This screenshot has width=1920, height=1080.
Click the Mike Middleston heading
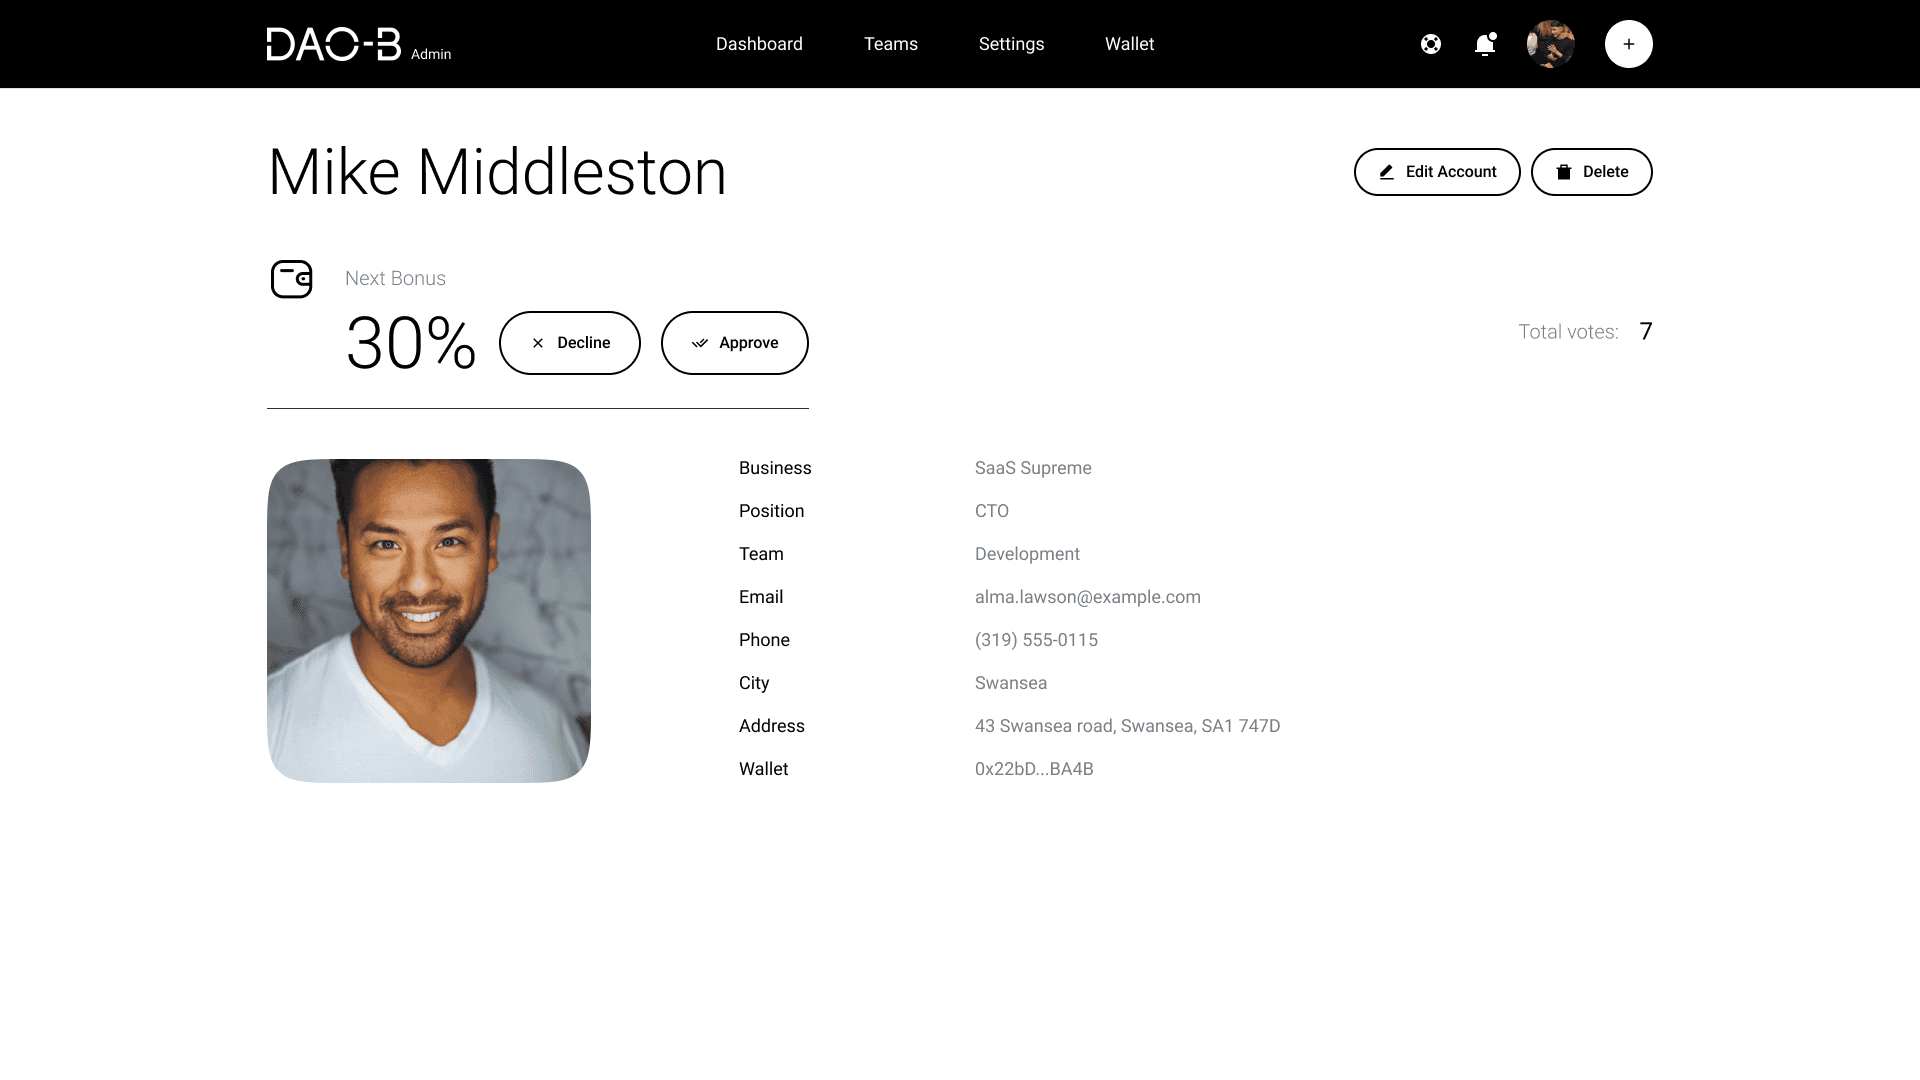[497, 172]
